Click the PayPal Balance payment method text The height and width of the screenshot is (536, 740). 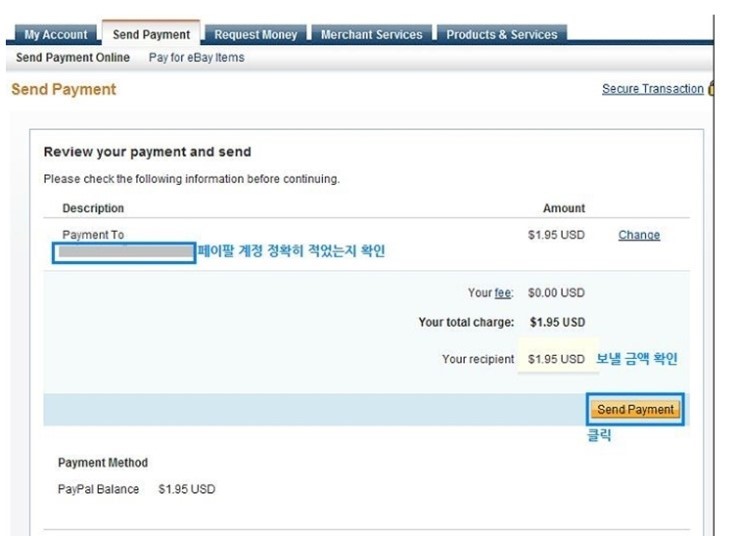click(x=99, y=489)
